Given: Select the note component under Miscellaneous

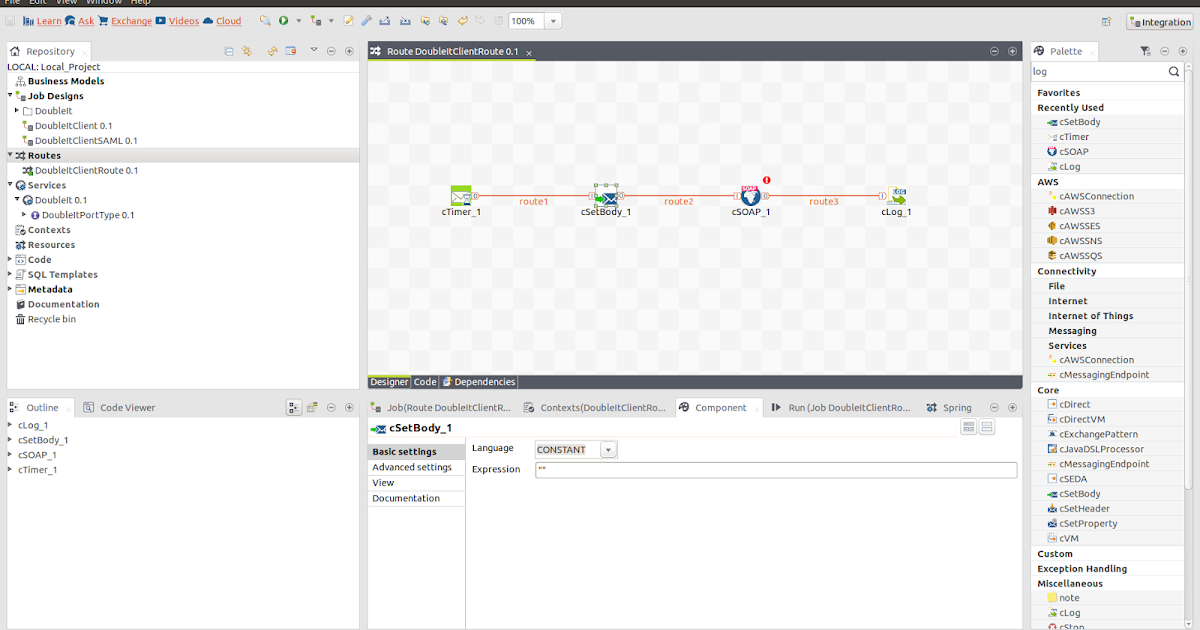Looking at the screenshot, I should click(x=1066, y=597).
